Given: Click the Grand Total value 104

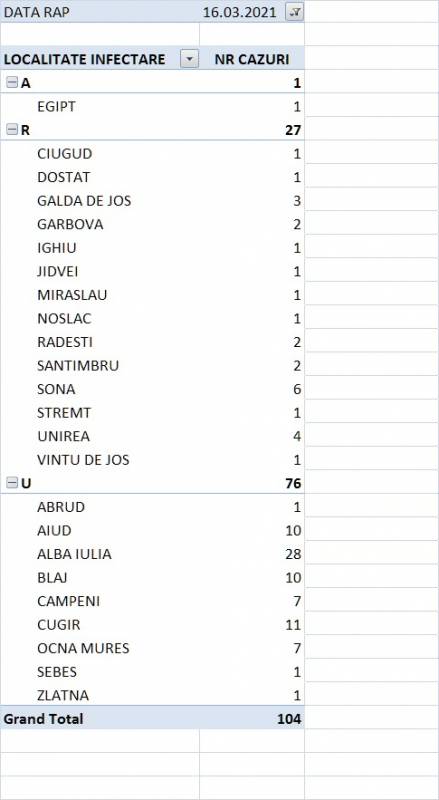Looking at the screenshot, I should tap(289, 719).
